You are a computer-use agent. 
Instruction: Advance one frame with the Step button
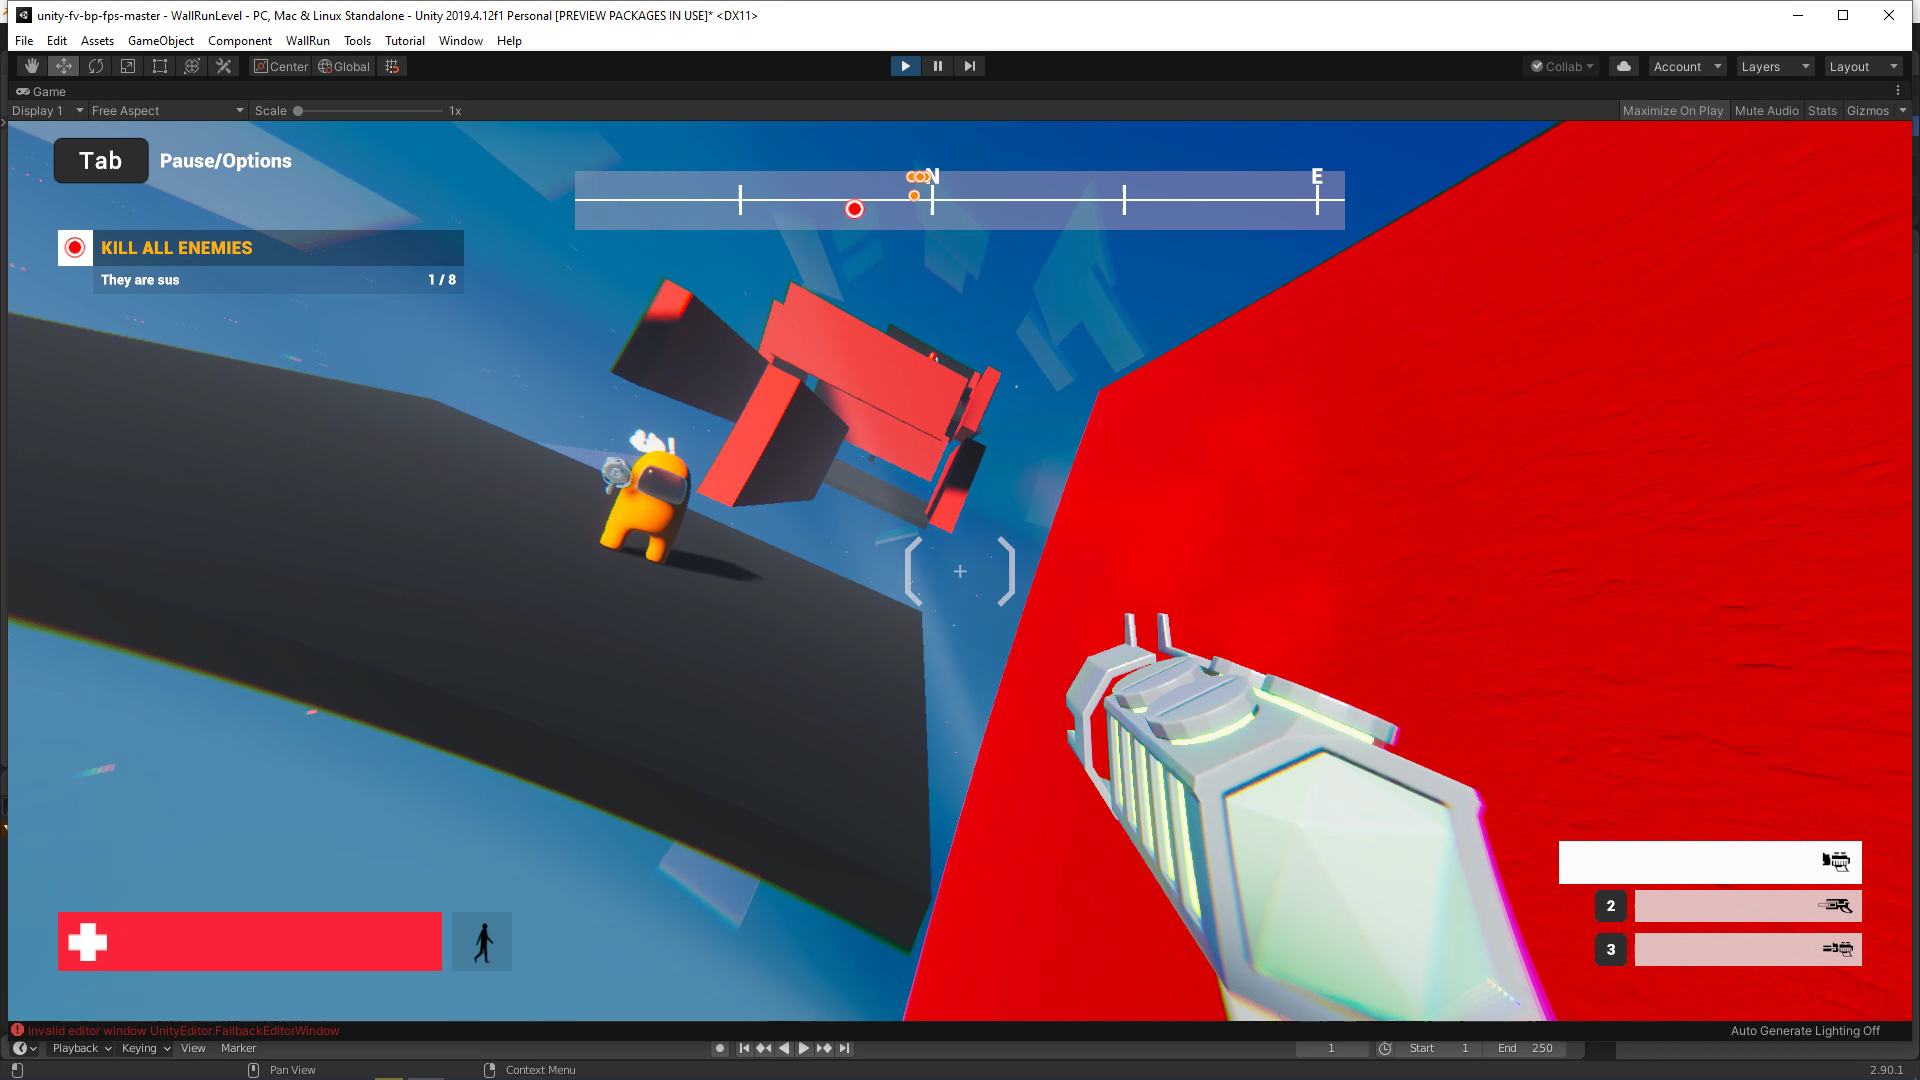click(x=969, y=66)
